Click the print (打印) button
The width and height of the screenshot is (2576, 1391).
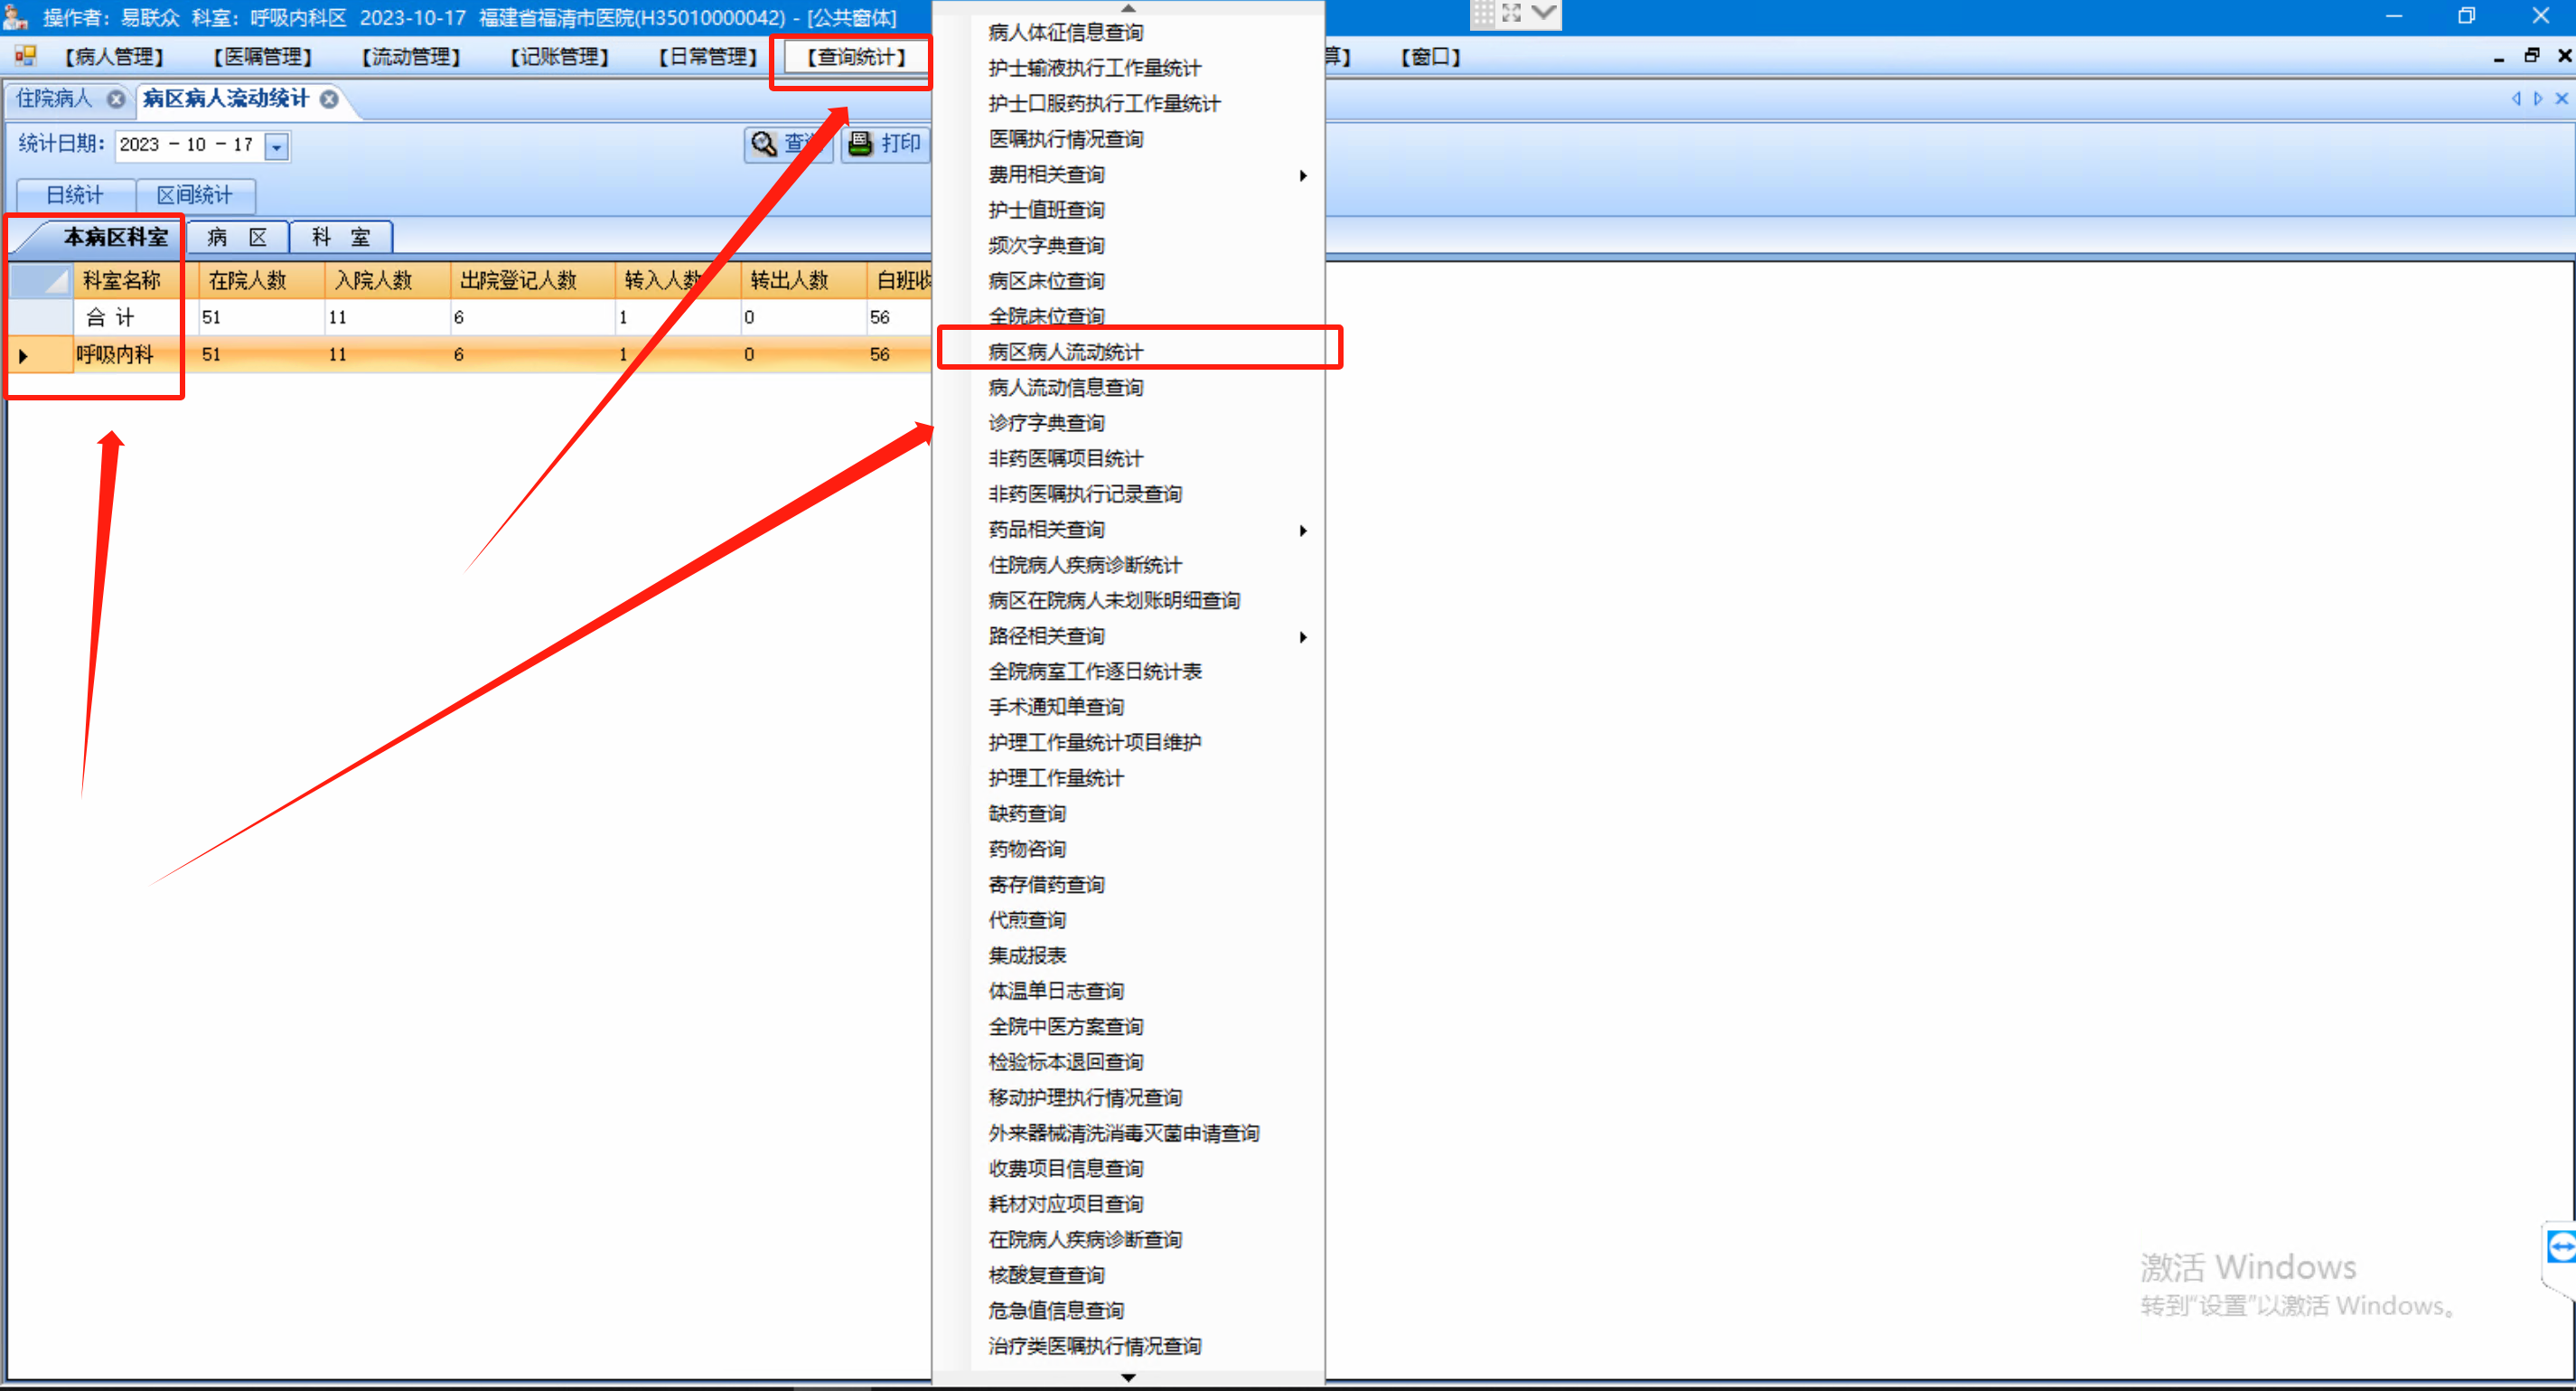(884, 144)
